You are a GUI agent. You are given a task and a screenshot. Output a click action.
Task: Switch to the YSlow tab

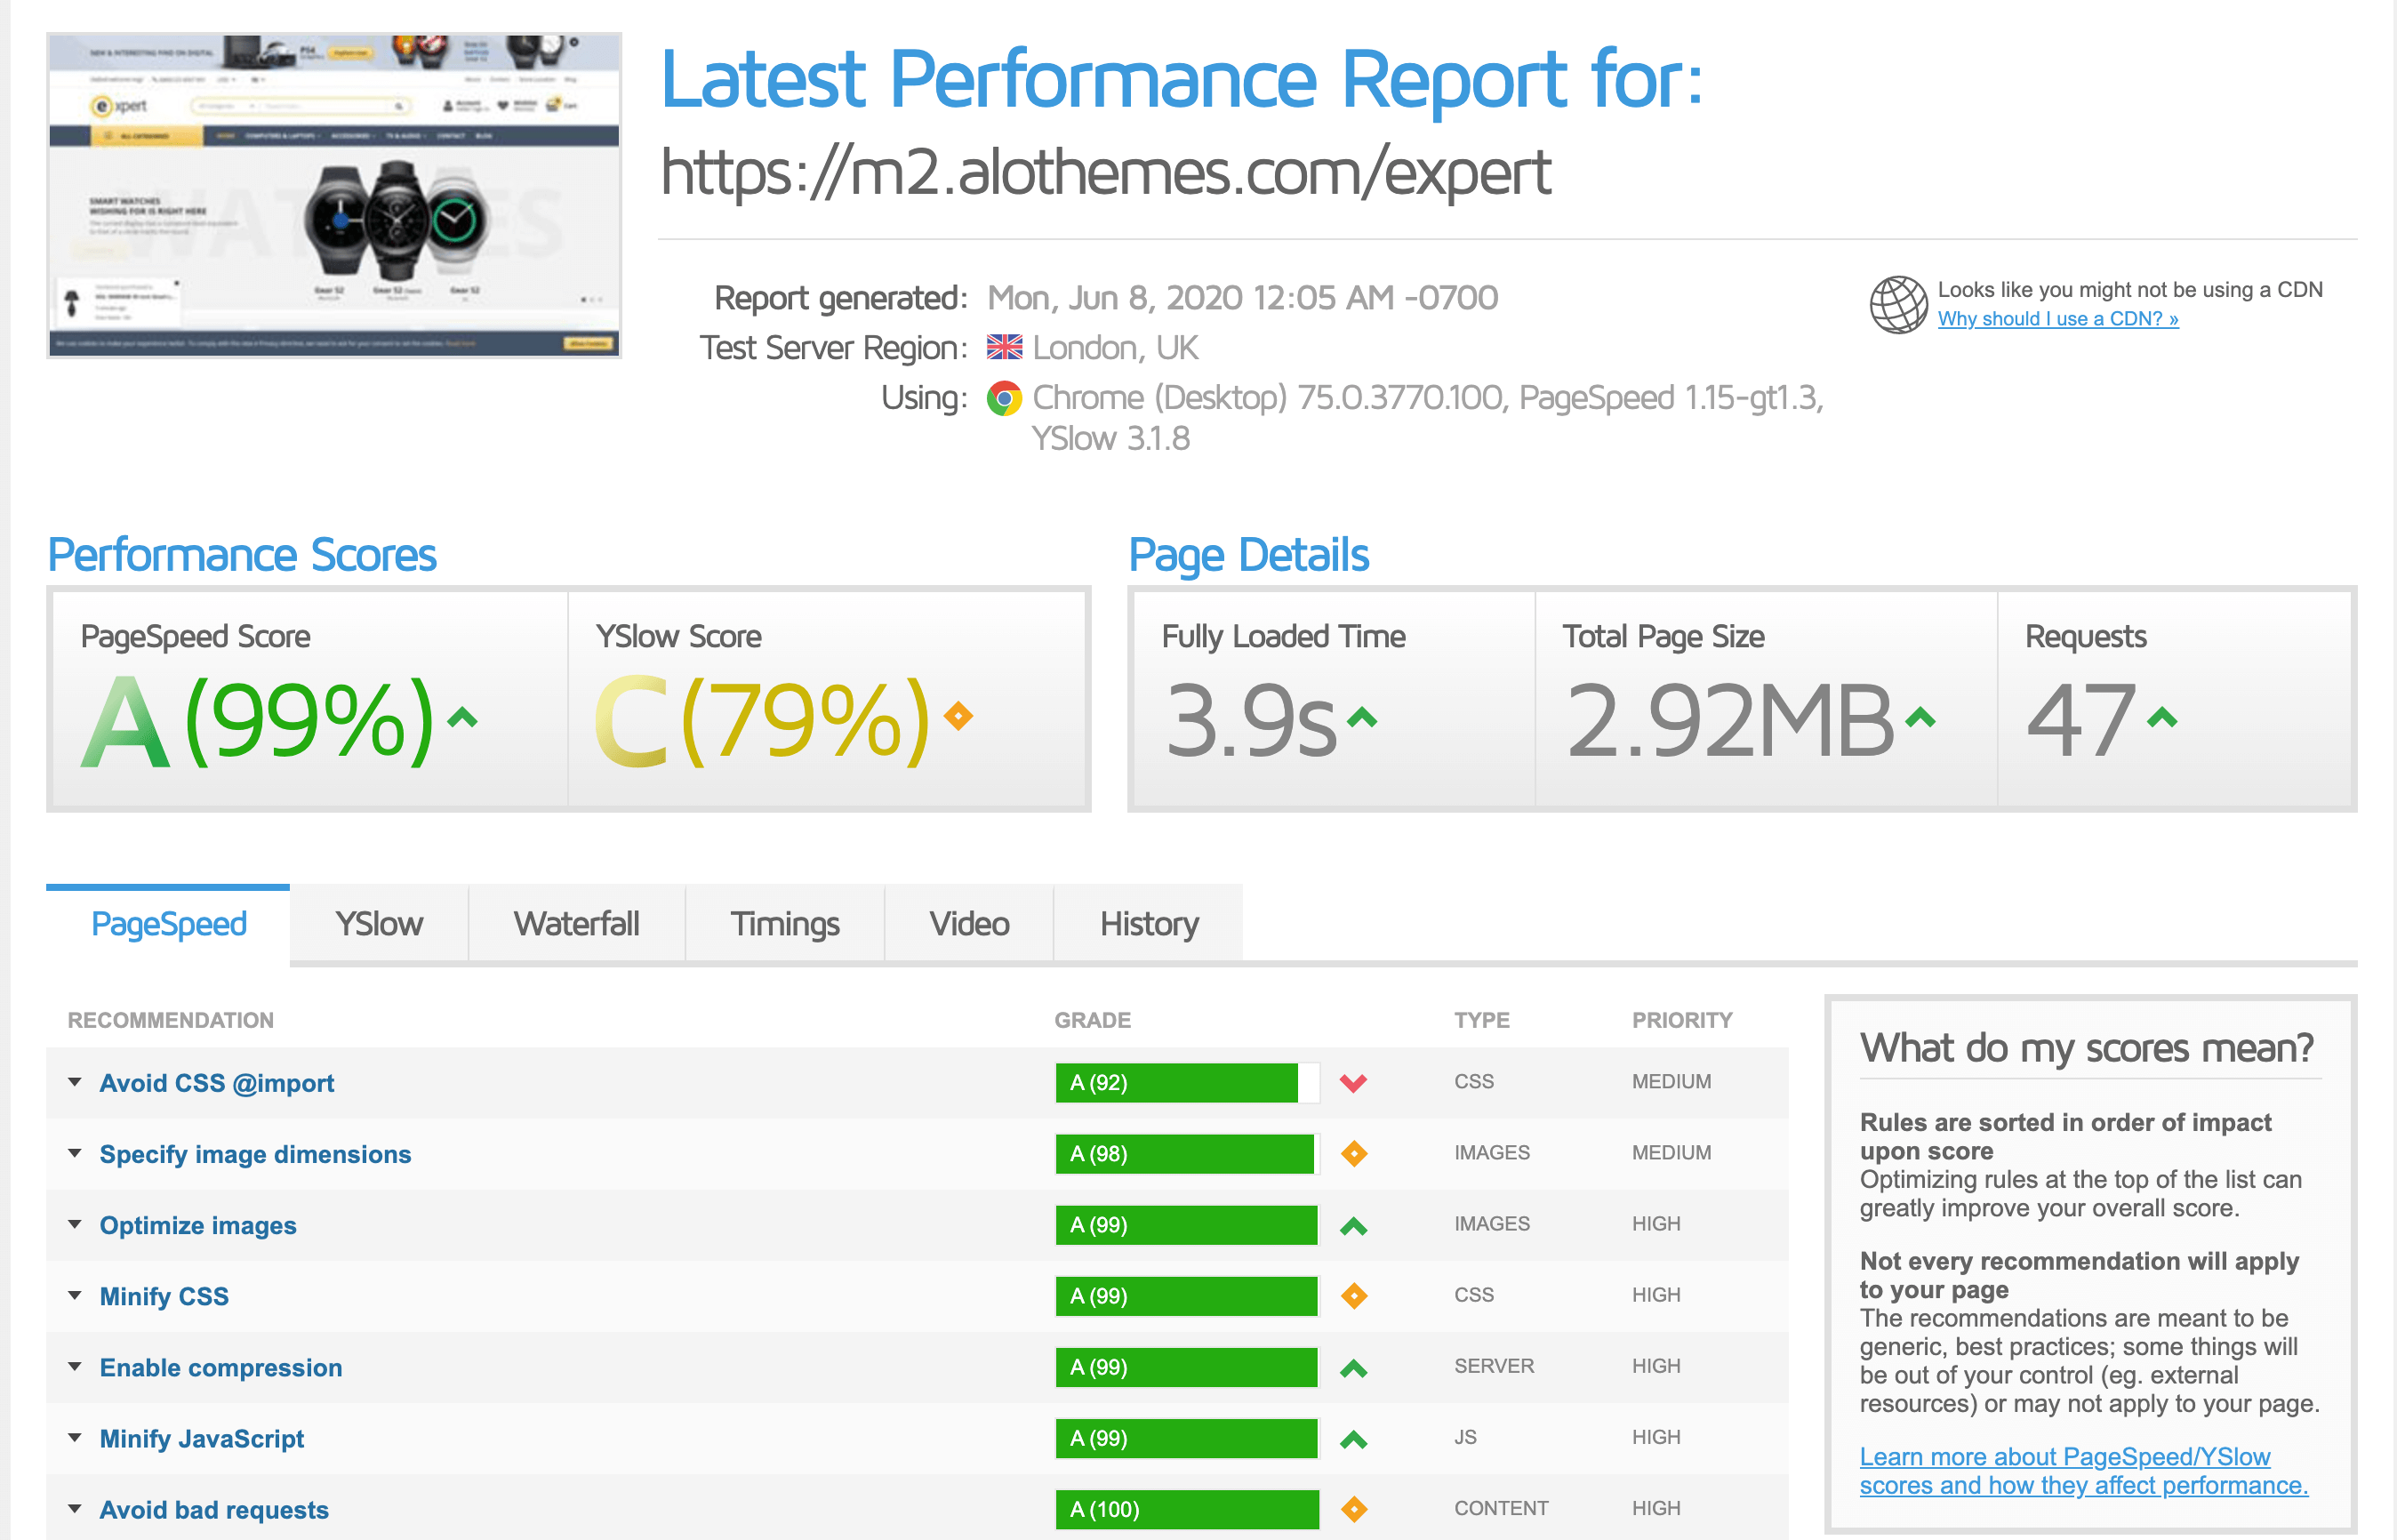point(378,923)
